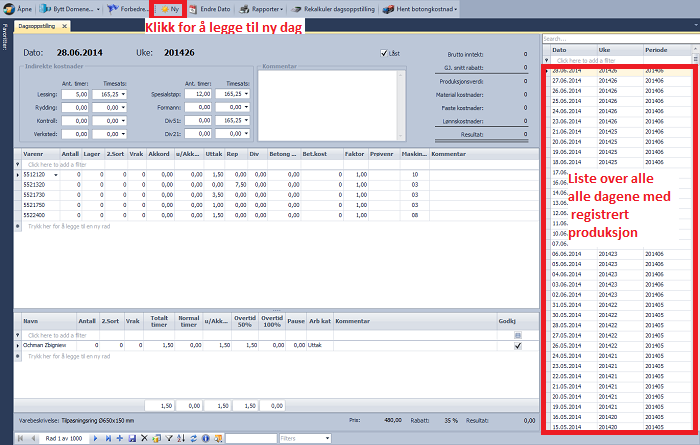Expand the Filters dropdown in bottom bar
Viewport: 700px width, 445px height.
(327, 438)
